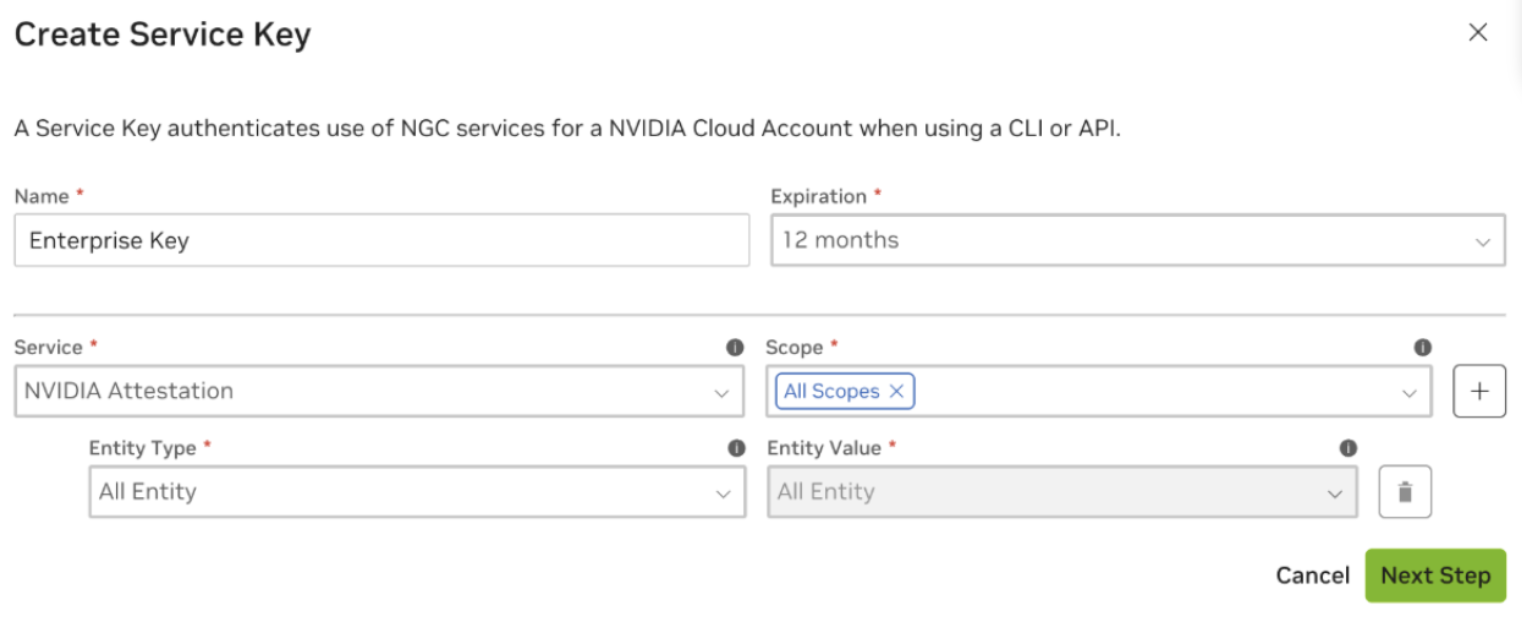Click the green Next Step button
The height and width of the screenshot is (628, 1522).
point(1435,576)
